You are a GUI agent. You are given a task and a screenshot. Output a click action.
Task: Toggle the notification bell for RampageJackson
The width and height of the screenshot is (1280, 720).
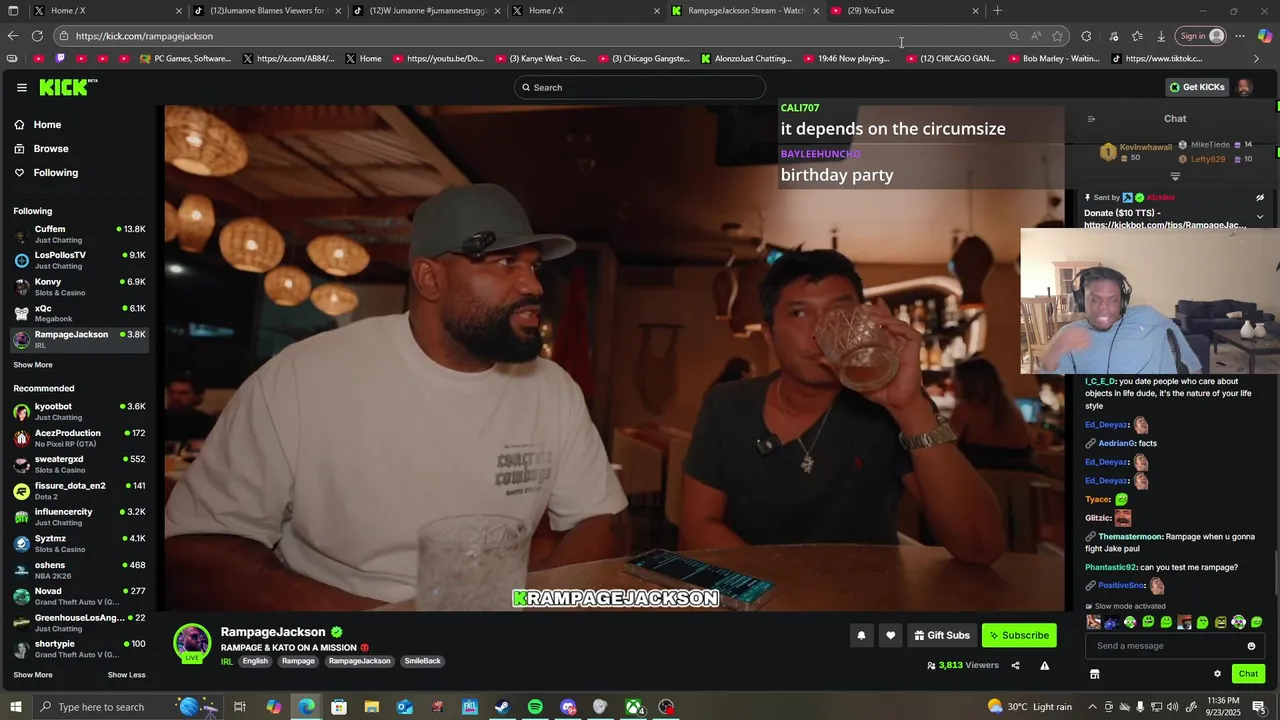(x=861, y=635)
